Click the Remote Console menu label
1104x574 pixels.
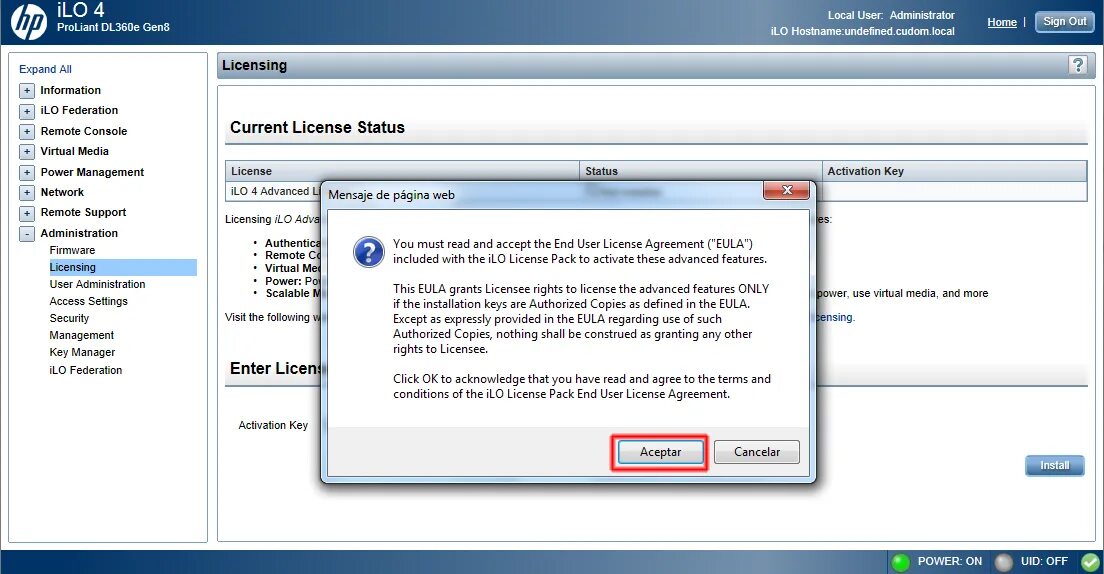tap(84, 131)
